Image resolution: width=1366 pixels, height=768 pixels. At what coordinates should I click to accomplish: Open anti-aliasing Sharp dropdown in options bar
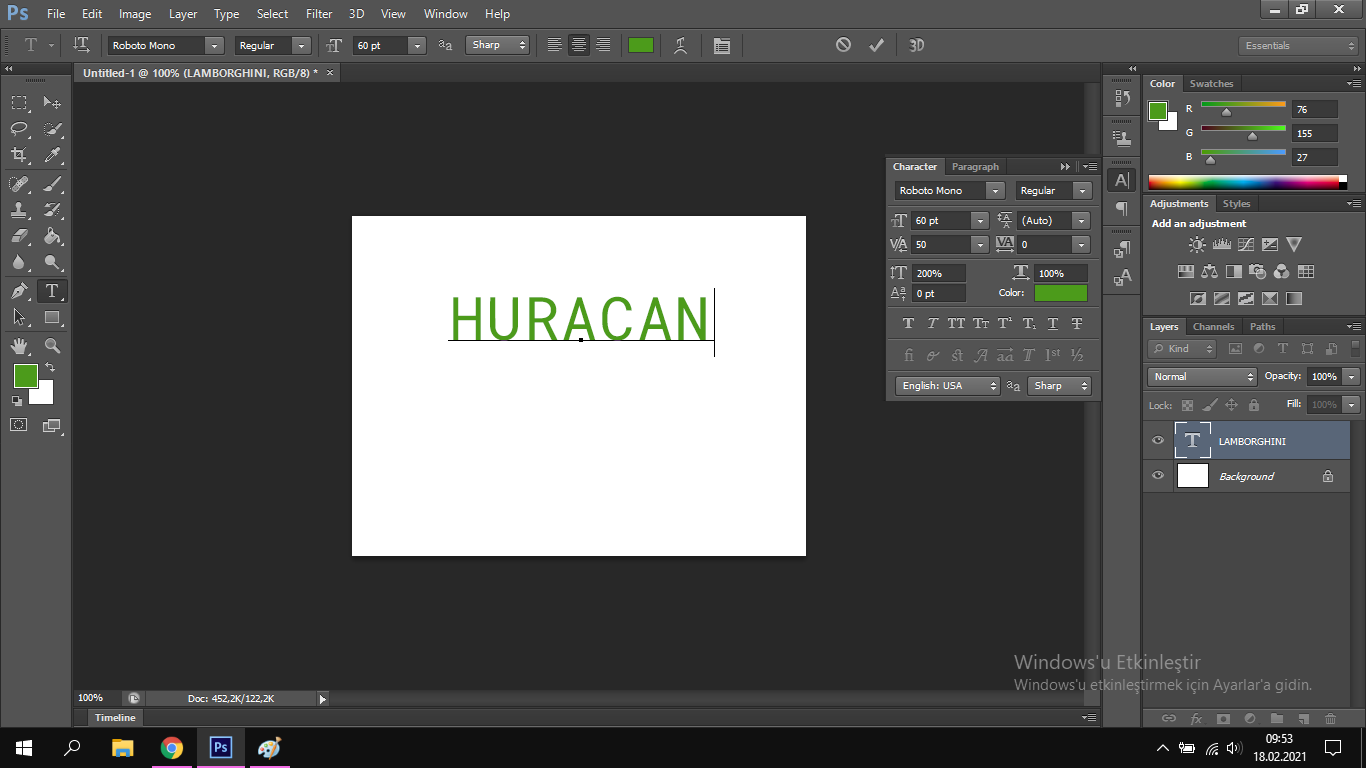point(497,45)
